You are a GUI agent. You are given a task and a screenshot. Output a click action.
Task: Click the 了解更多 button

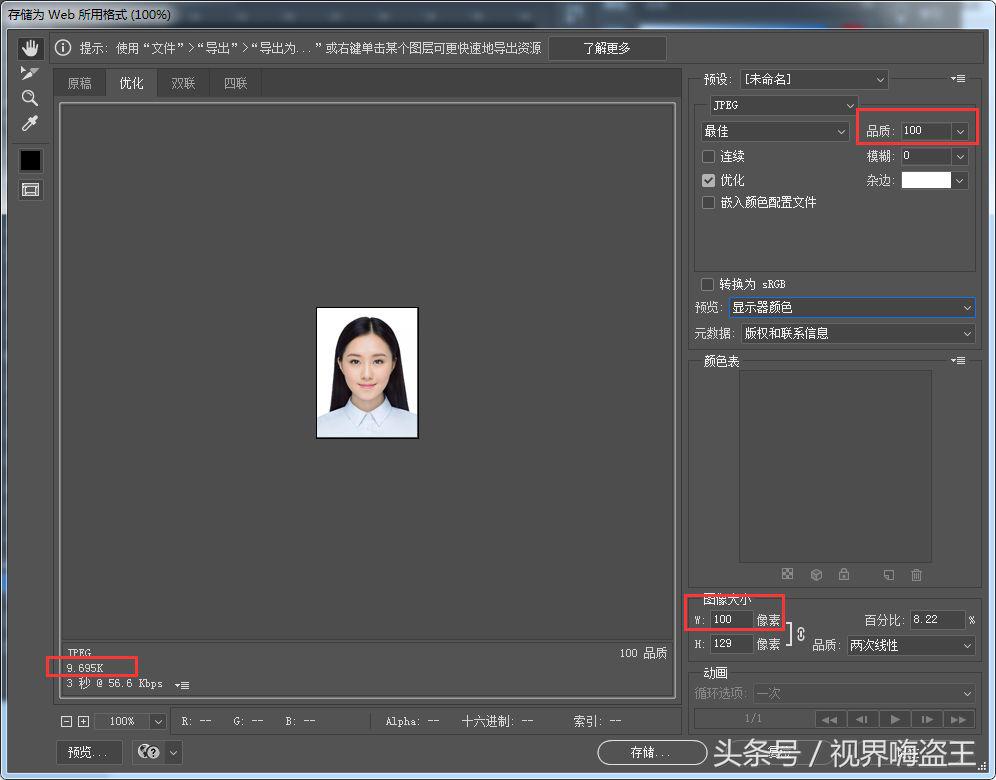(607, 48)
